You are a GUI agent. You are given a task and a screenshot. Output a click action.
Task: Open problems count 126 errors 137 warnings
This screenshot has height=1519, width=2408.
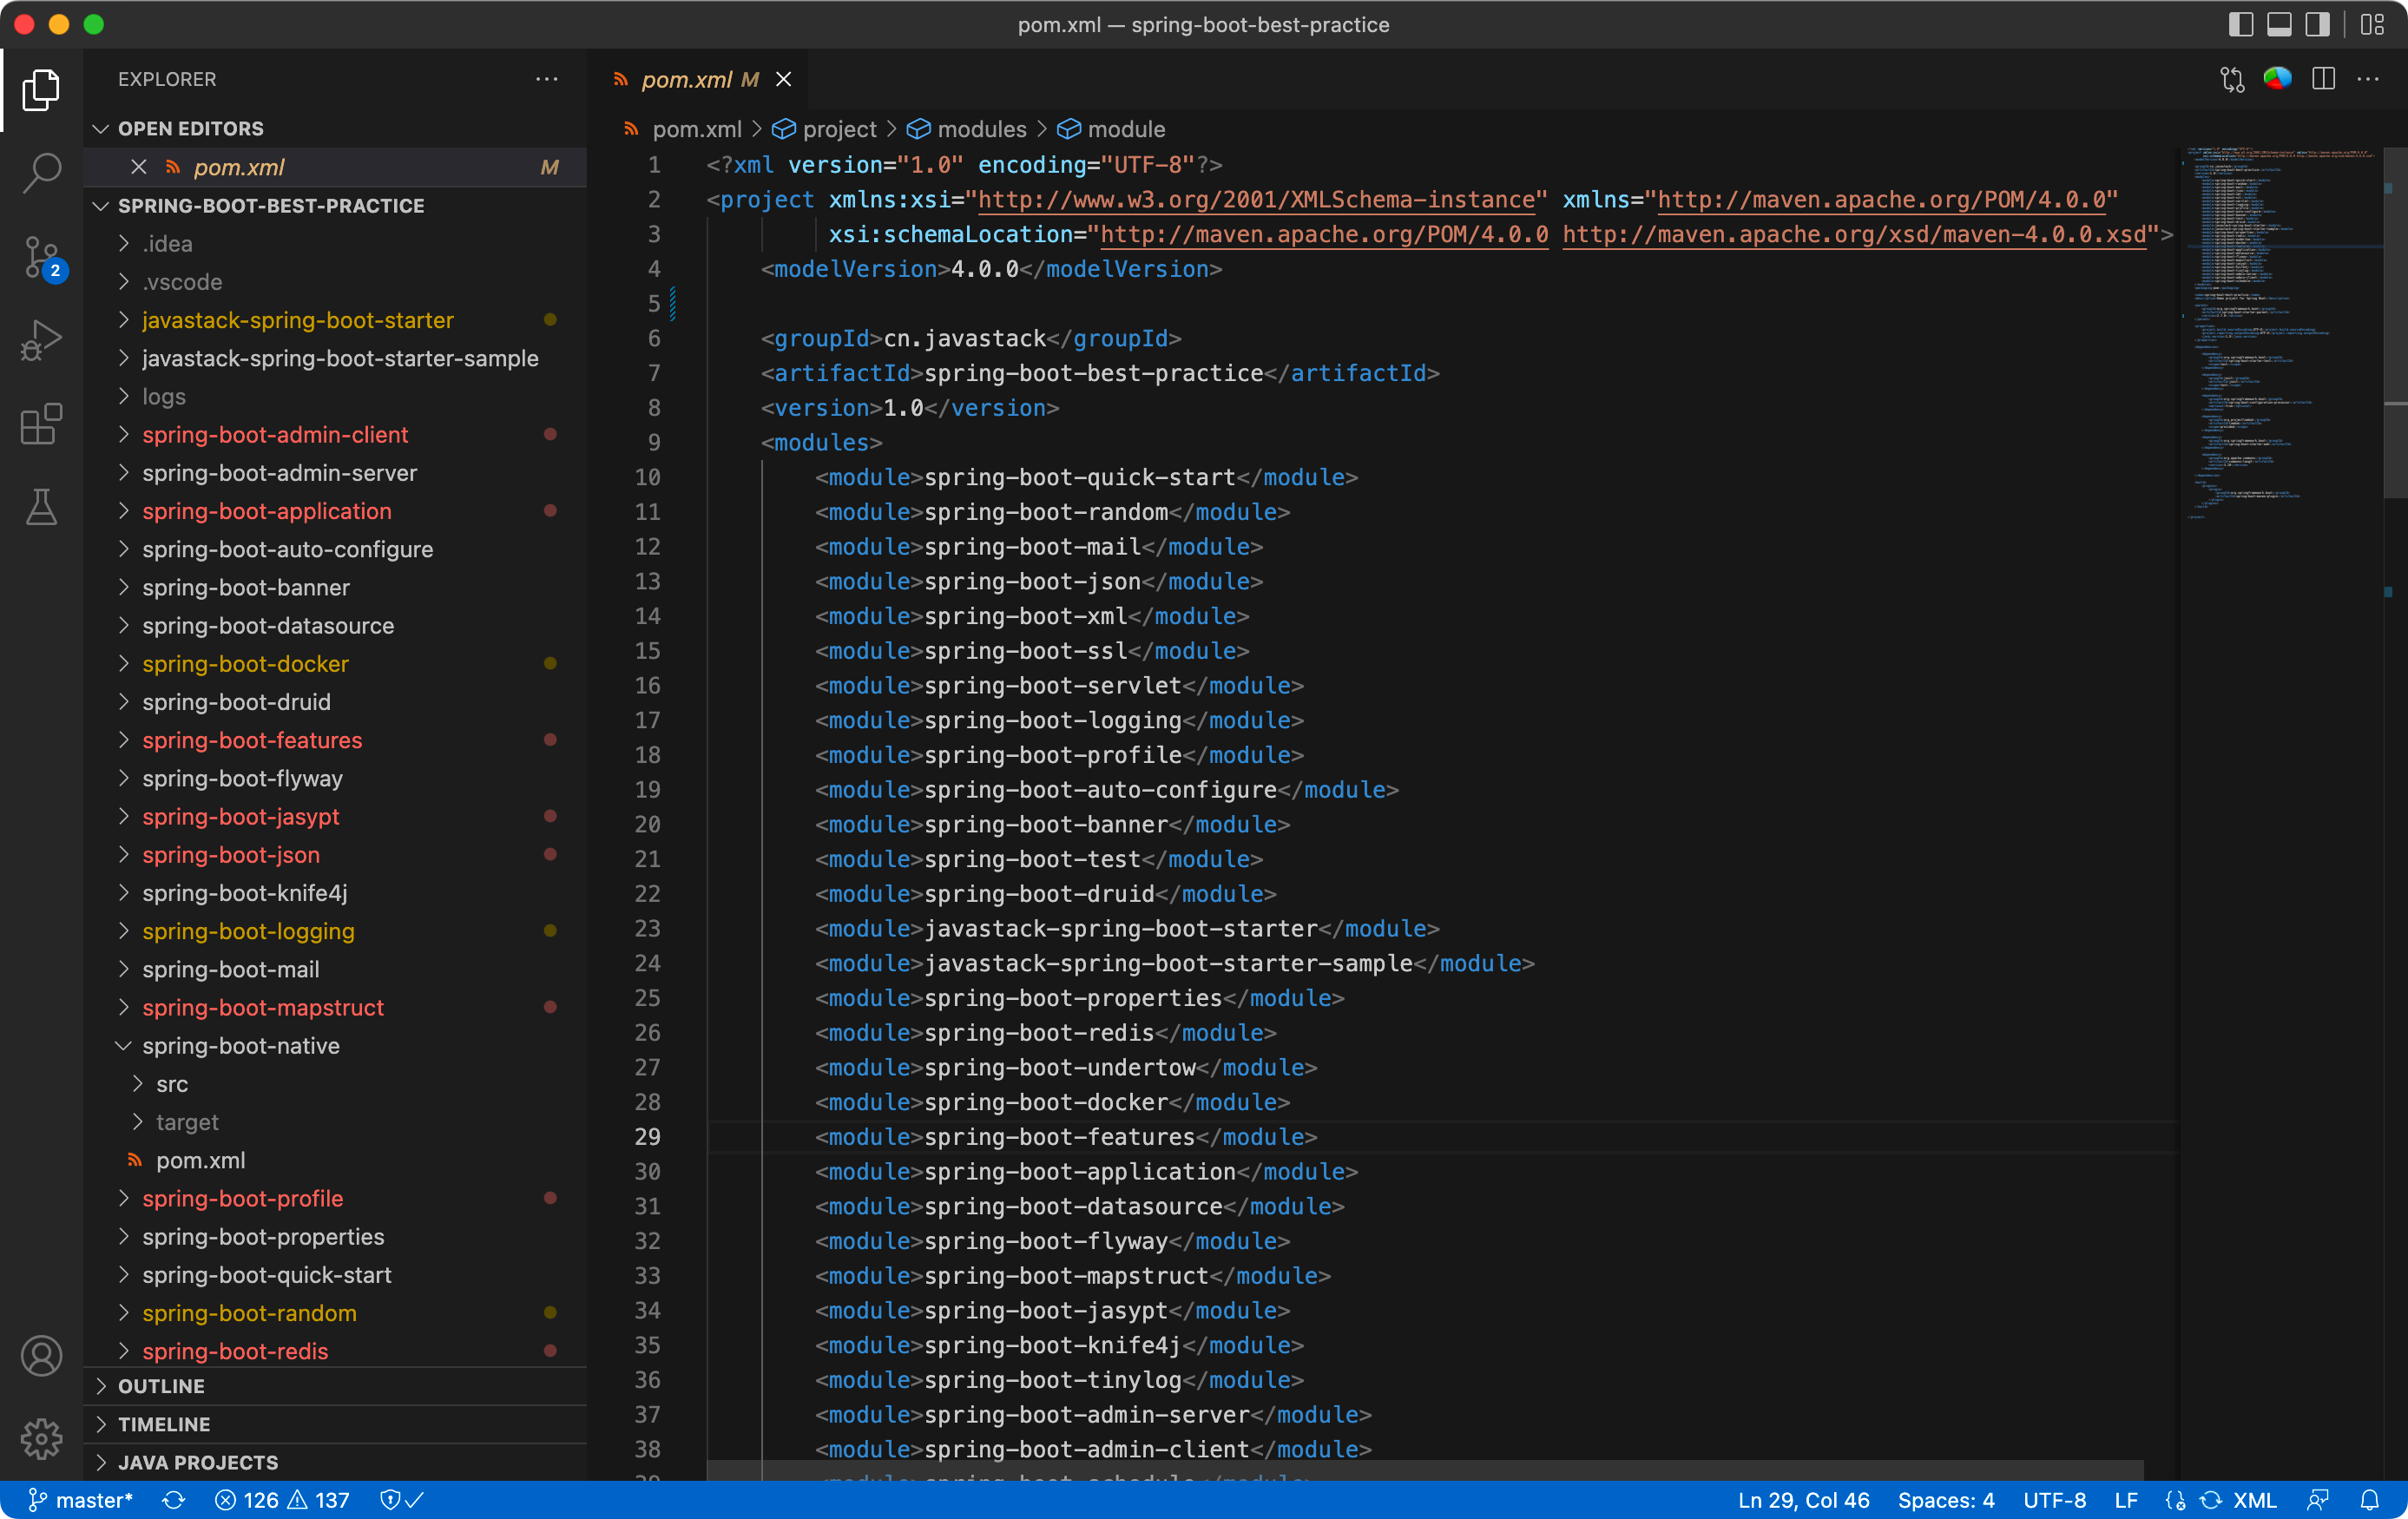click(282, 1500)
